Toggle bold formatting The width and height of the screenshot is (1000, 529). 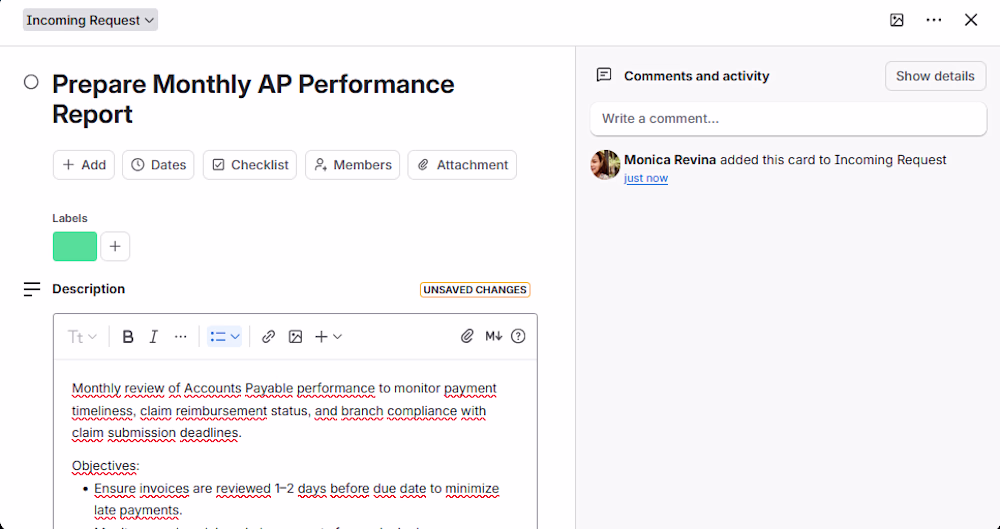point(128,336)
